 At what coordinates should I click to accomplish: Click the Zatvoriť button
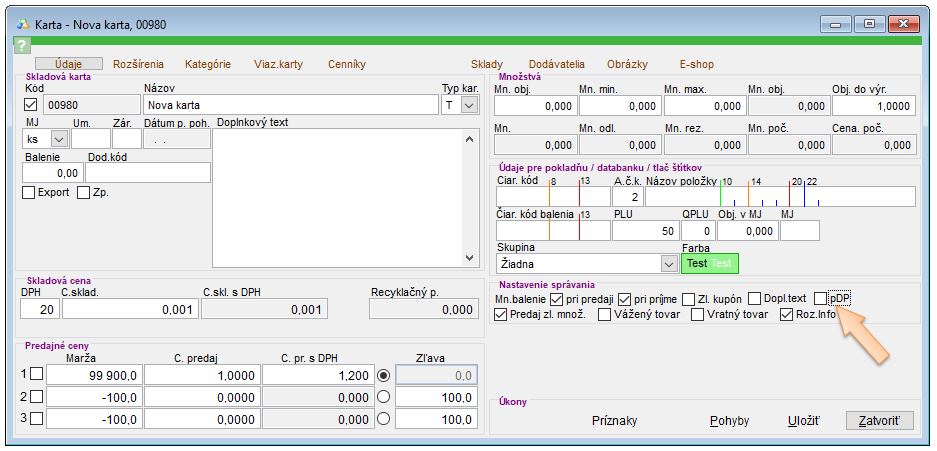[879, 421]
